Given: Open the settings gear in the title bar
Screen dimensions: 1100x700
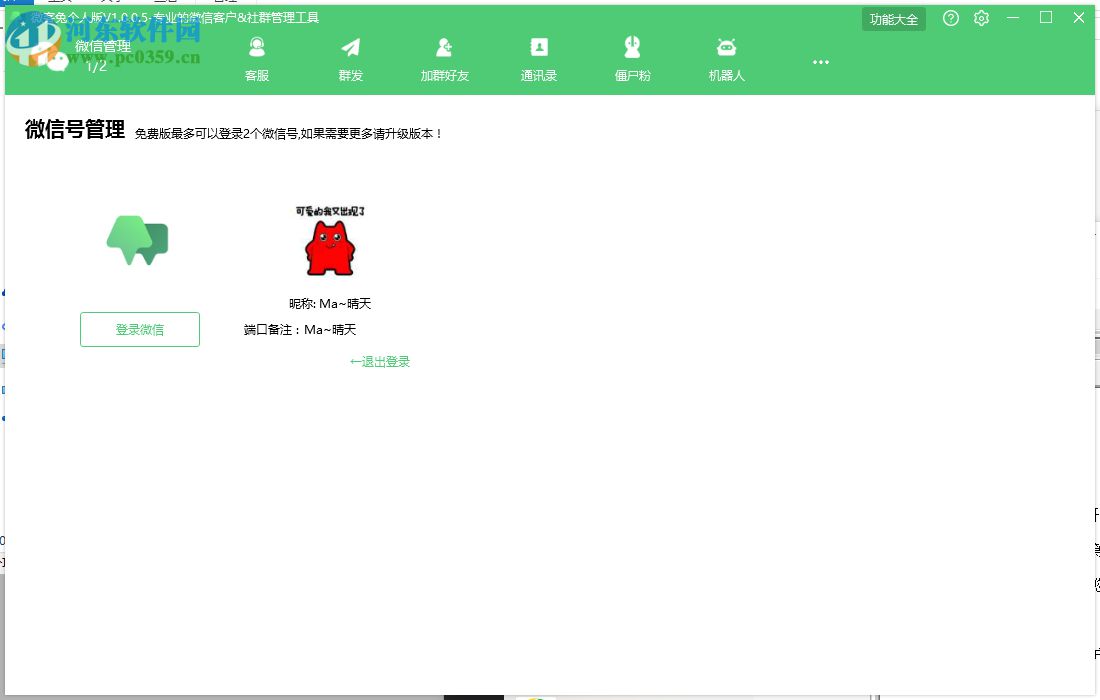Looking at the screenshot, I should (x=981, y=18).
